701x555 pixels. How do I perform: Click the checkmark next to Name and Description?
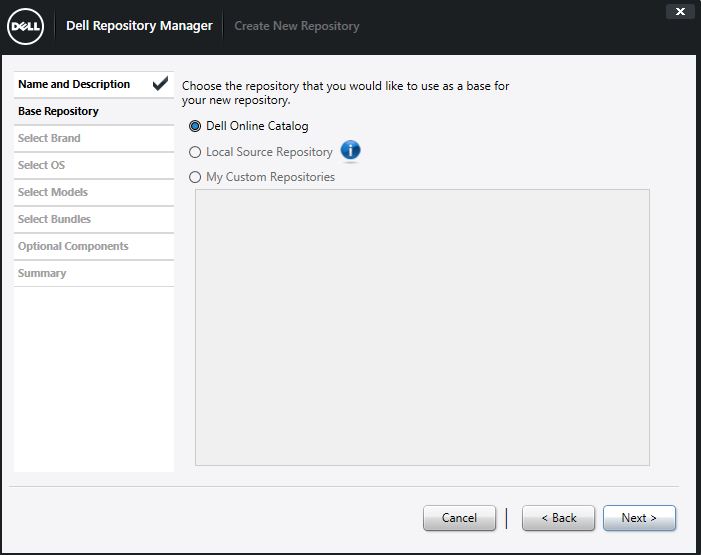click(x=160, y=84)
